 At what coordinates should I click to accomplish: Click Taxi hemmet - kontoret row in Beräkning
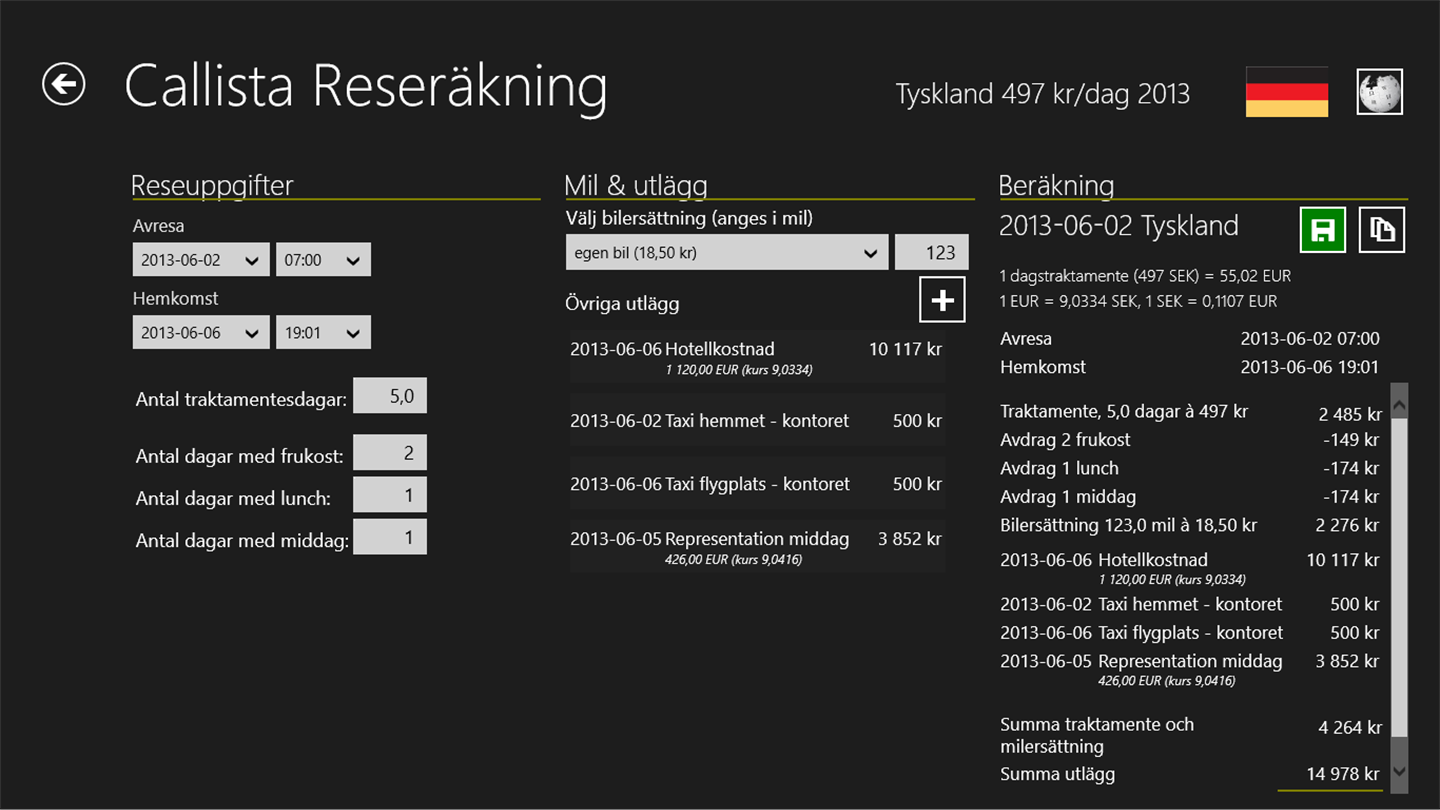1190,604
